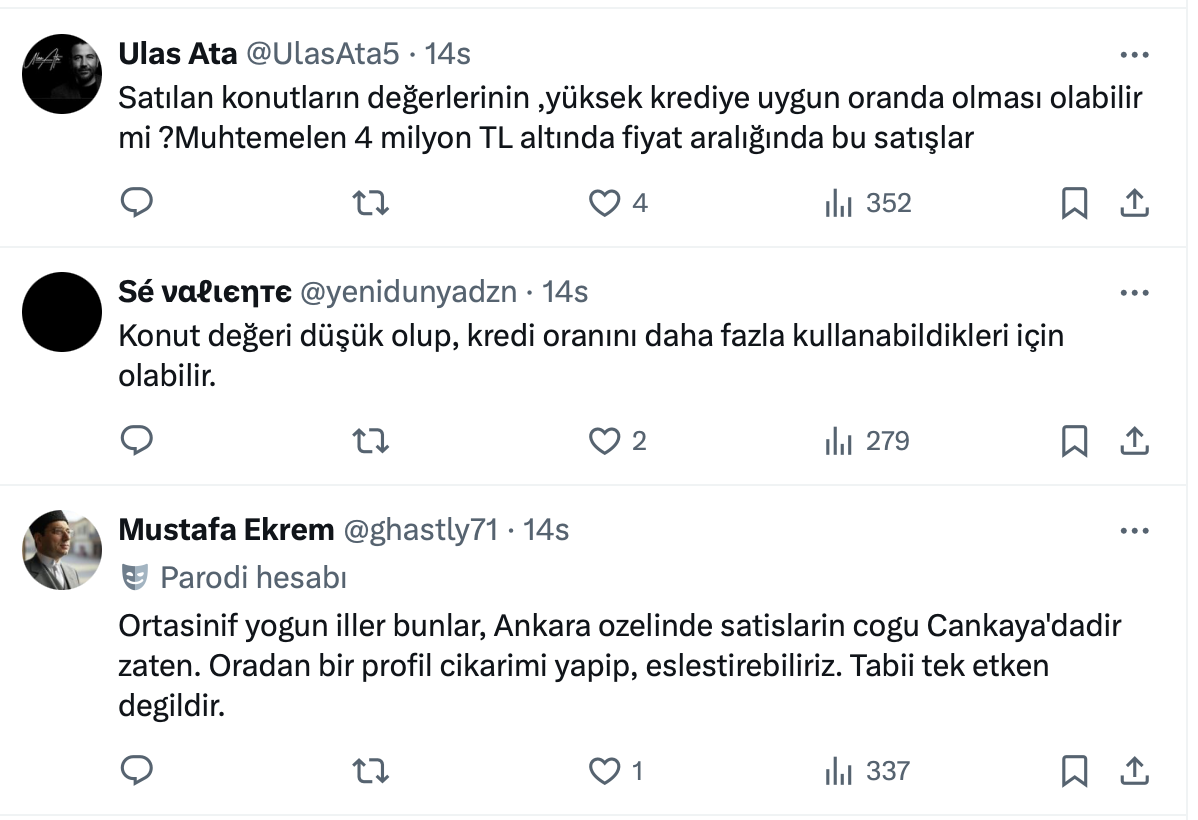Open more options for yenidunyadzn's tweet
The height and width of the screenshot is (820, 1198).
tap(1134, 293)
